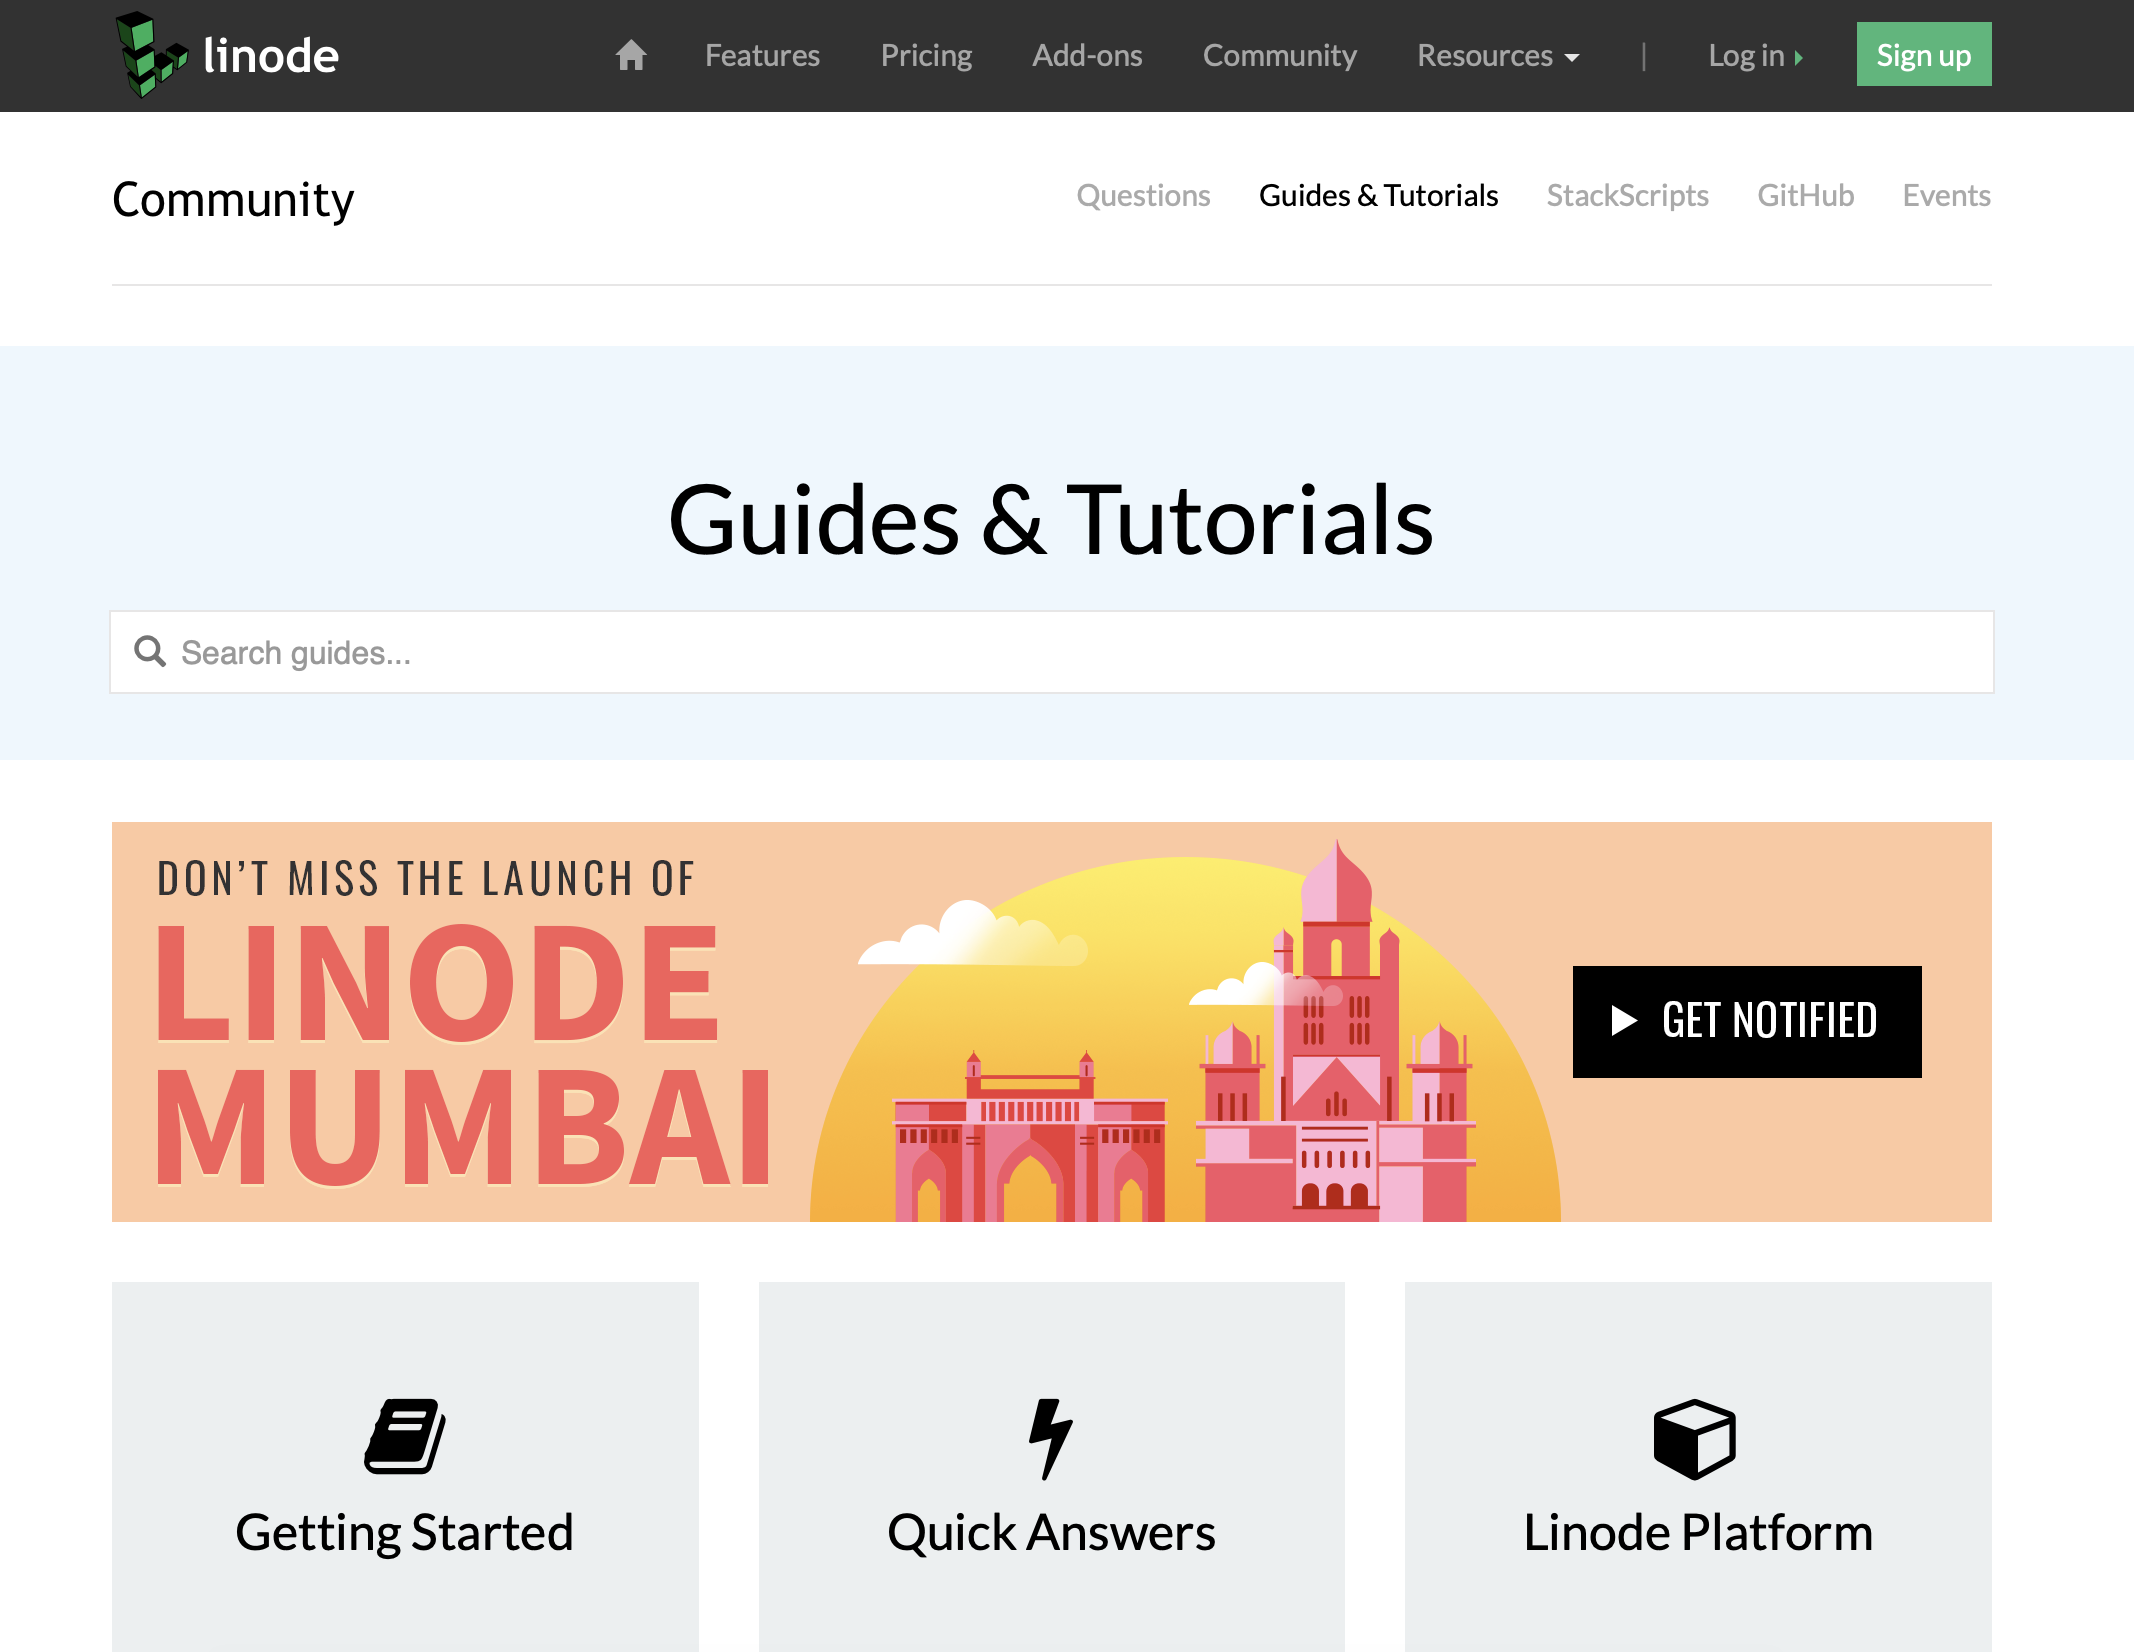The width and height of the screenshot is (2134, 1652).
Task: Open the Features nav item
Action: (762, 56)
